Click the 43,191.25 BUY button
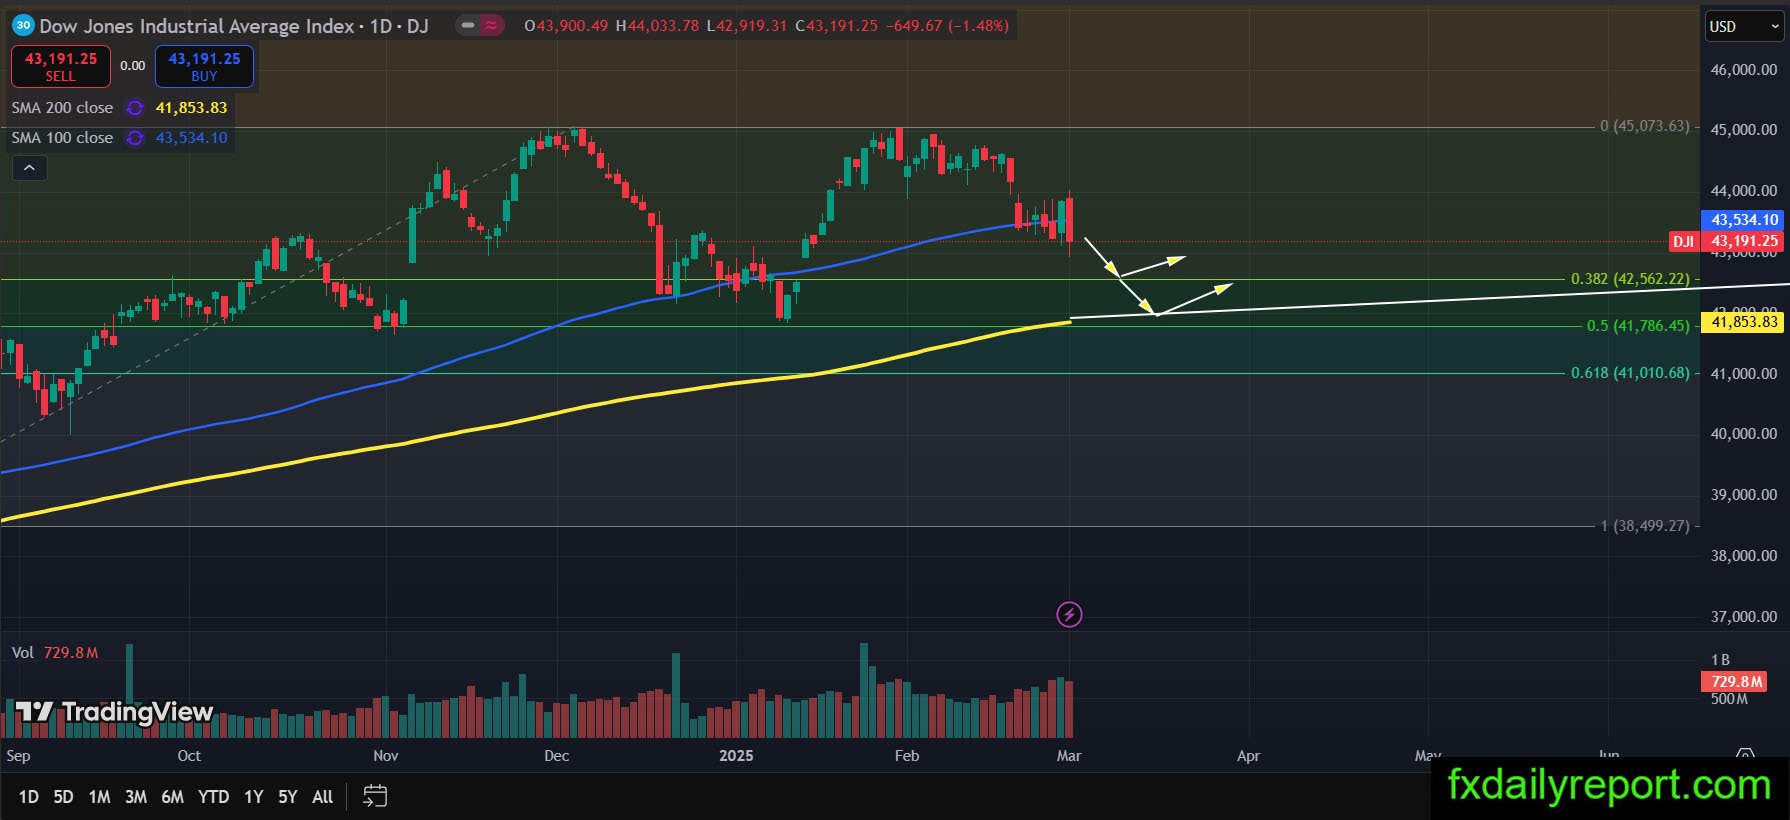The width and height of the screenshot is (1790, 820). point(204,67)
